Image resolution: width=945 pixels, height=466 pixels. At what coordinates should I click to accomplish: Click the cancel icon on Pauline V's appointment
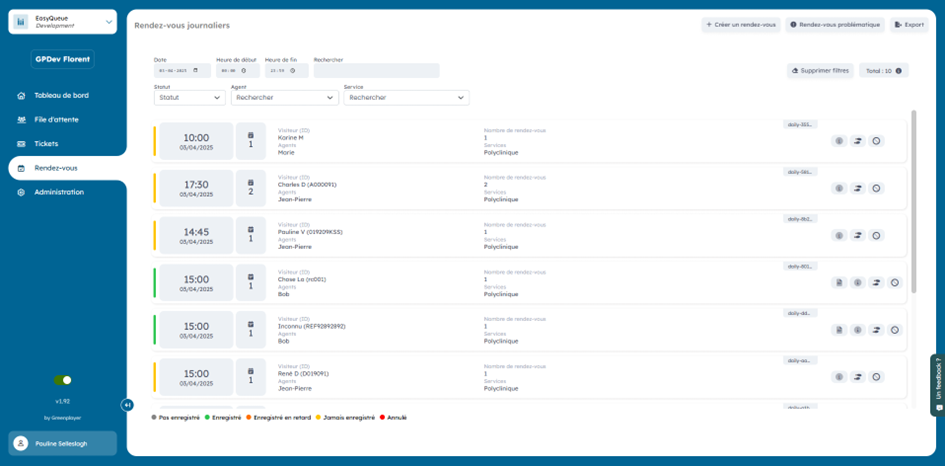[877, 236]
